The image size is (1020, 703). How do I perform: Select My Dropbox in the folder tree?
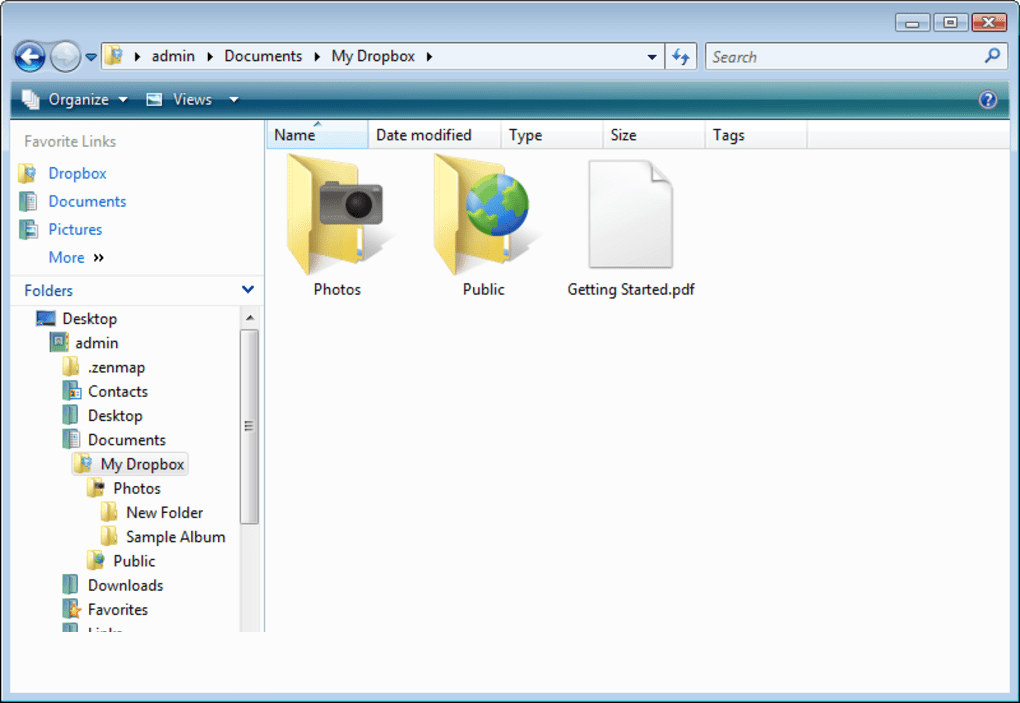tap(142, 464)
